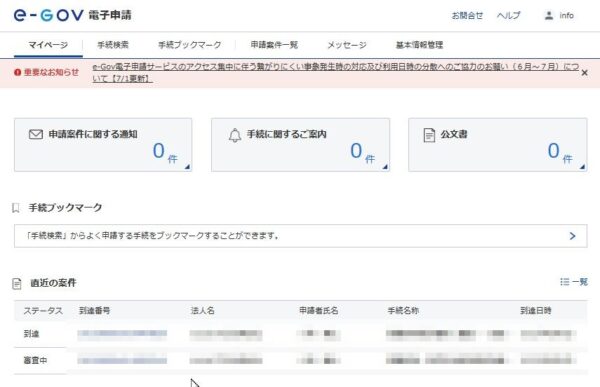Open the 公文書 card

point(498,145)
